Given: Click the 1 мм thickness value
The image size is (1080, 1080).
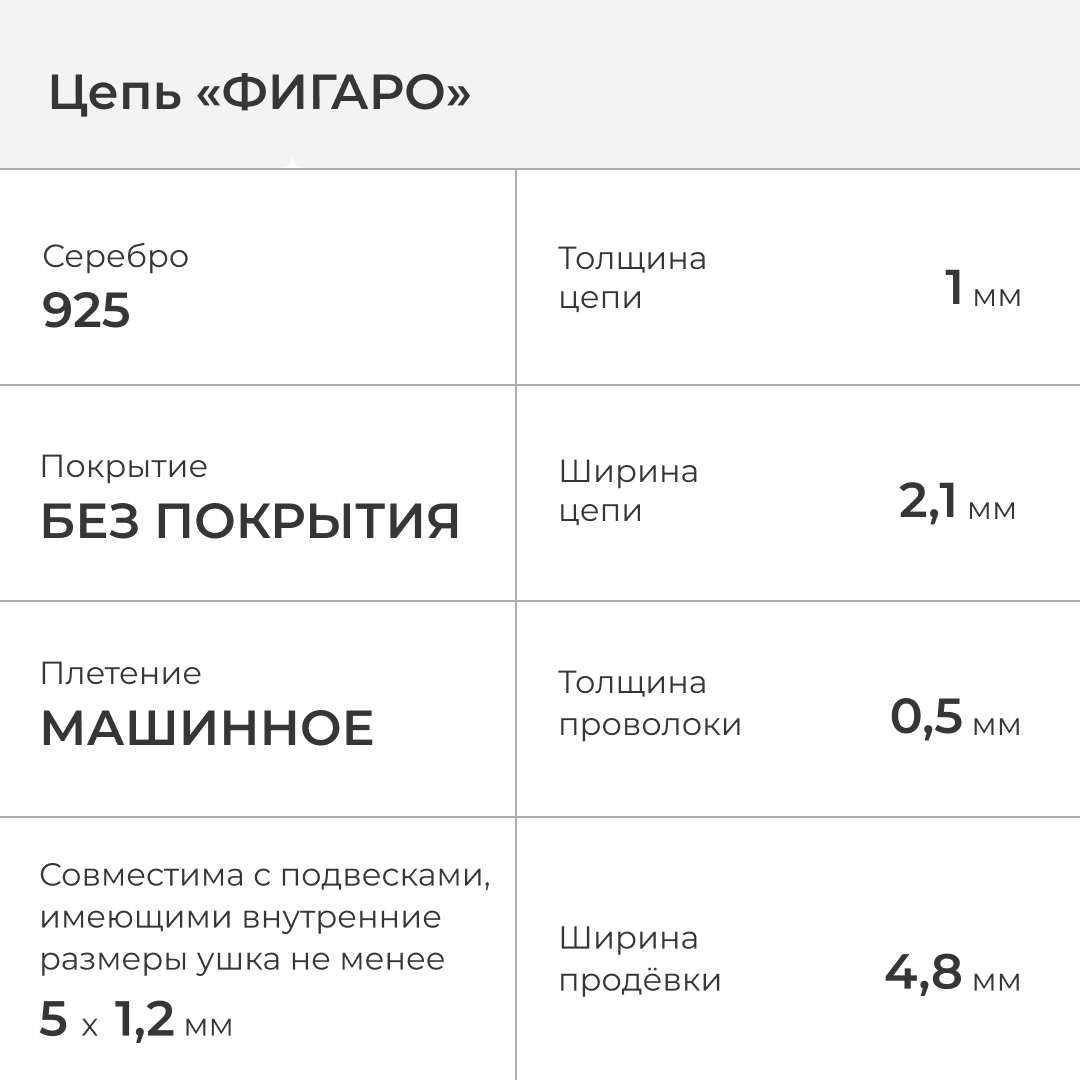Looking at the screenshot, I should click(x=983, y=290).
